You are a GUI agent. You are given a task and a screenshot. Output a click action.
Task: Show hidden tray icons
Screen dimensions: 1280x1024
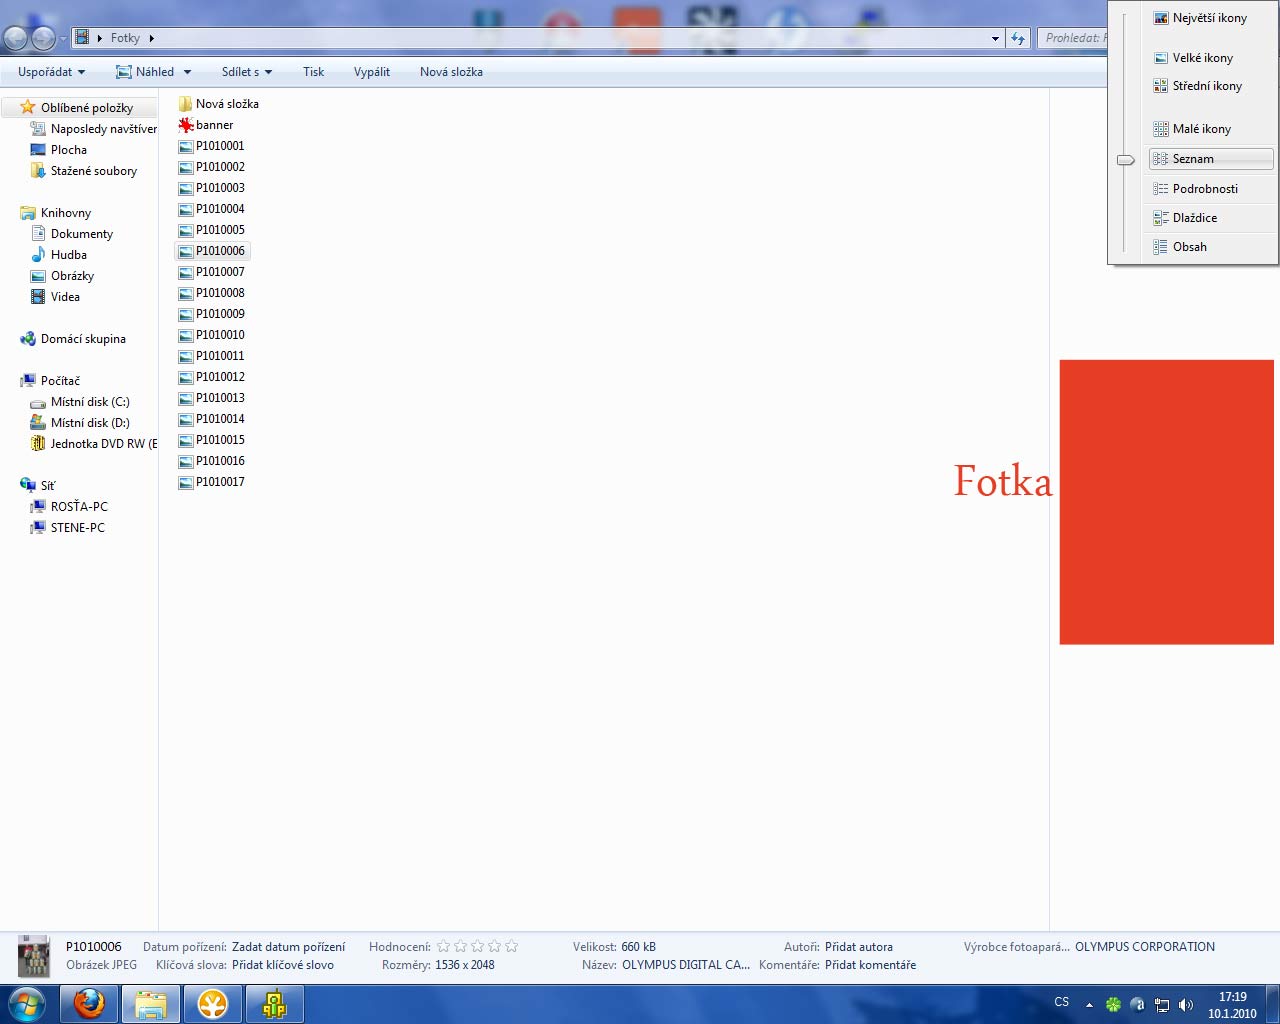coord(1089,1005)
